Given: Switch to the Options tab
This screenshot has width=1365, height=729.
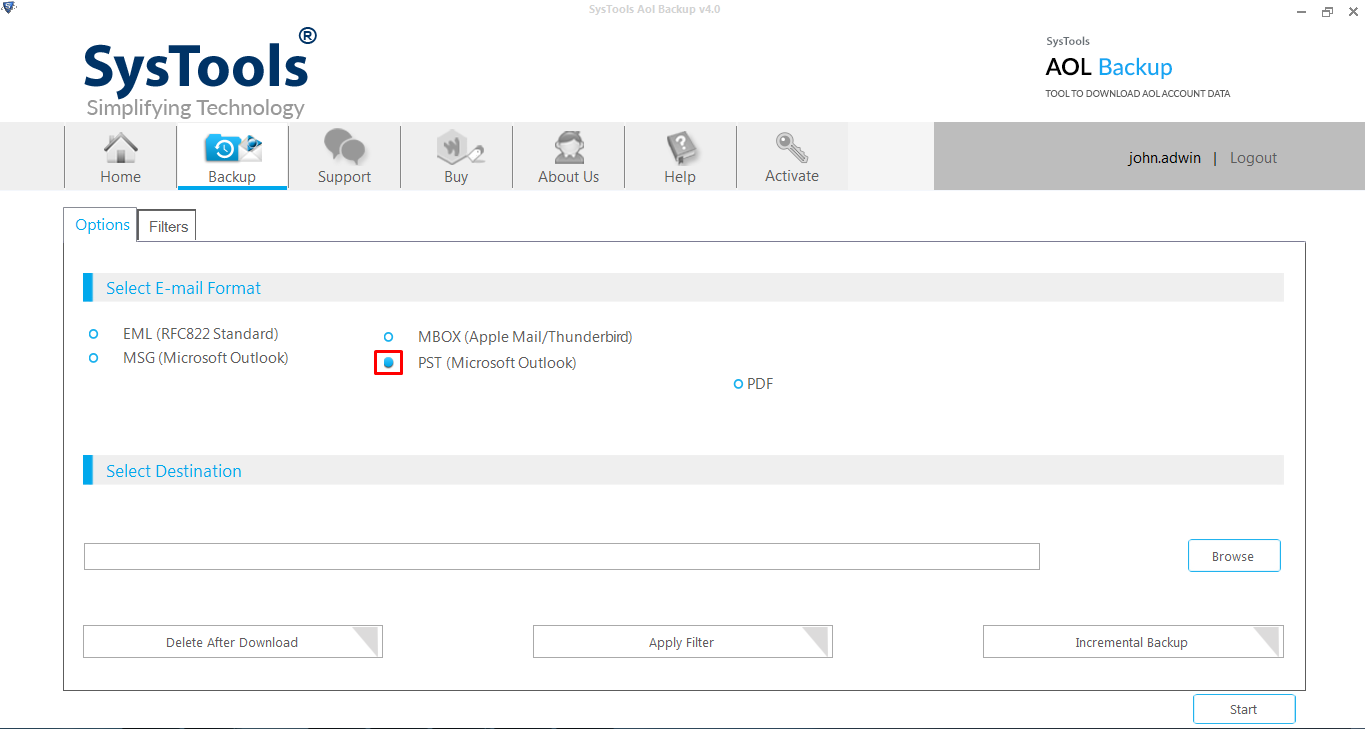Looking at the screenshot, I should click(102, 225).
